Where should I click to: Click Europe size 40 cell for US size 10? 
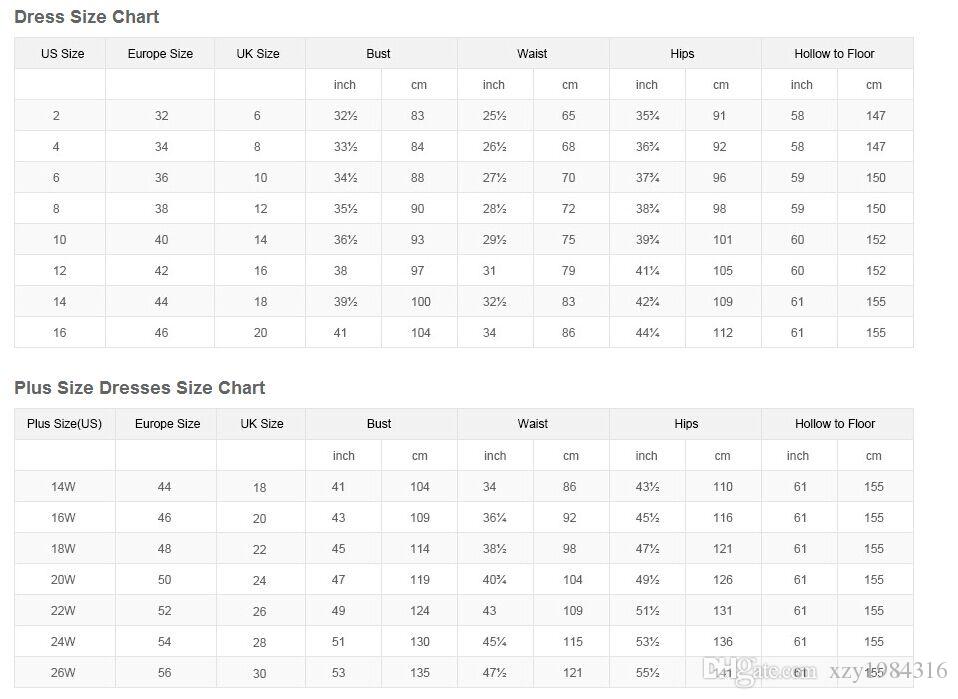click(161, 240)
